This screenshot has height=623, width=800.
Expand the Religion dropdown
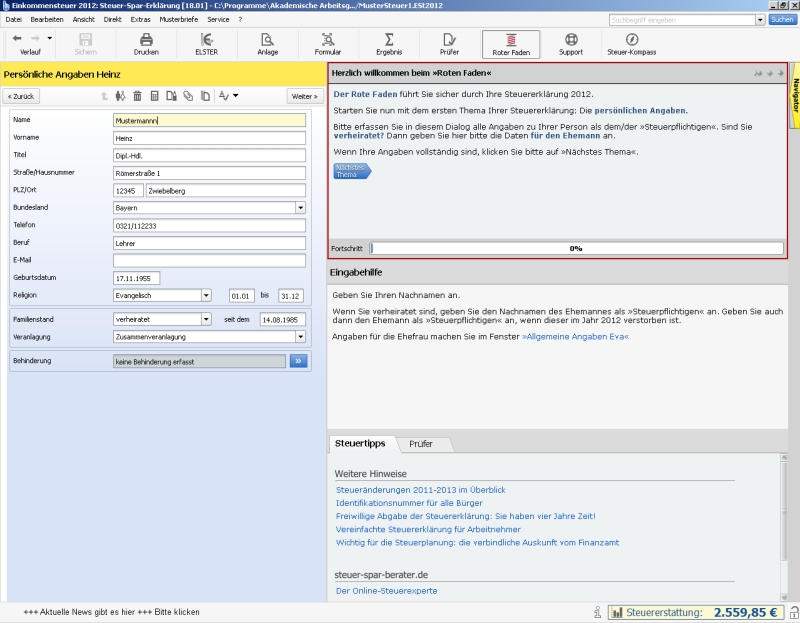point(206,295)
